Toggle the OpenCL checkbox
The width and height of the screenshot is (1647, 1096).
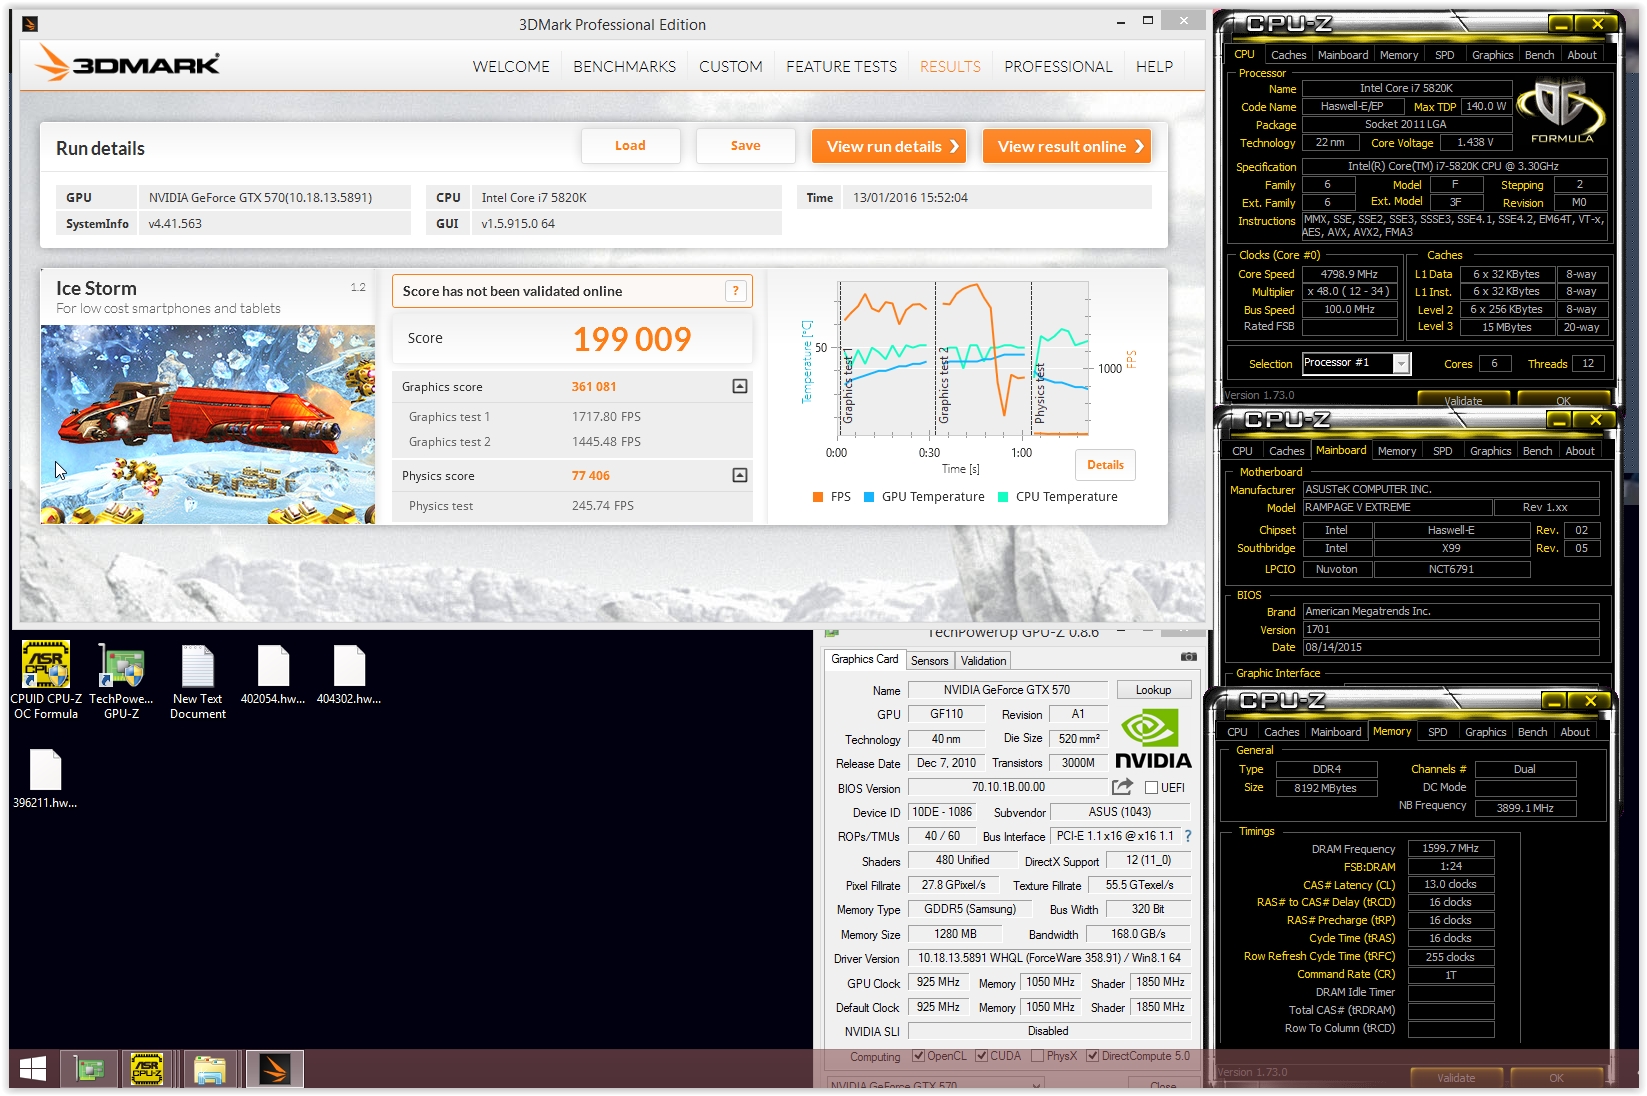pyautogui.click(x=918, y=1056)
